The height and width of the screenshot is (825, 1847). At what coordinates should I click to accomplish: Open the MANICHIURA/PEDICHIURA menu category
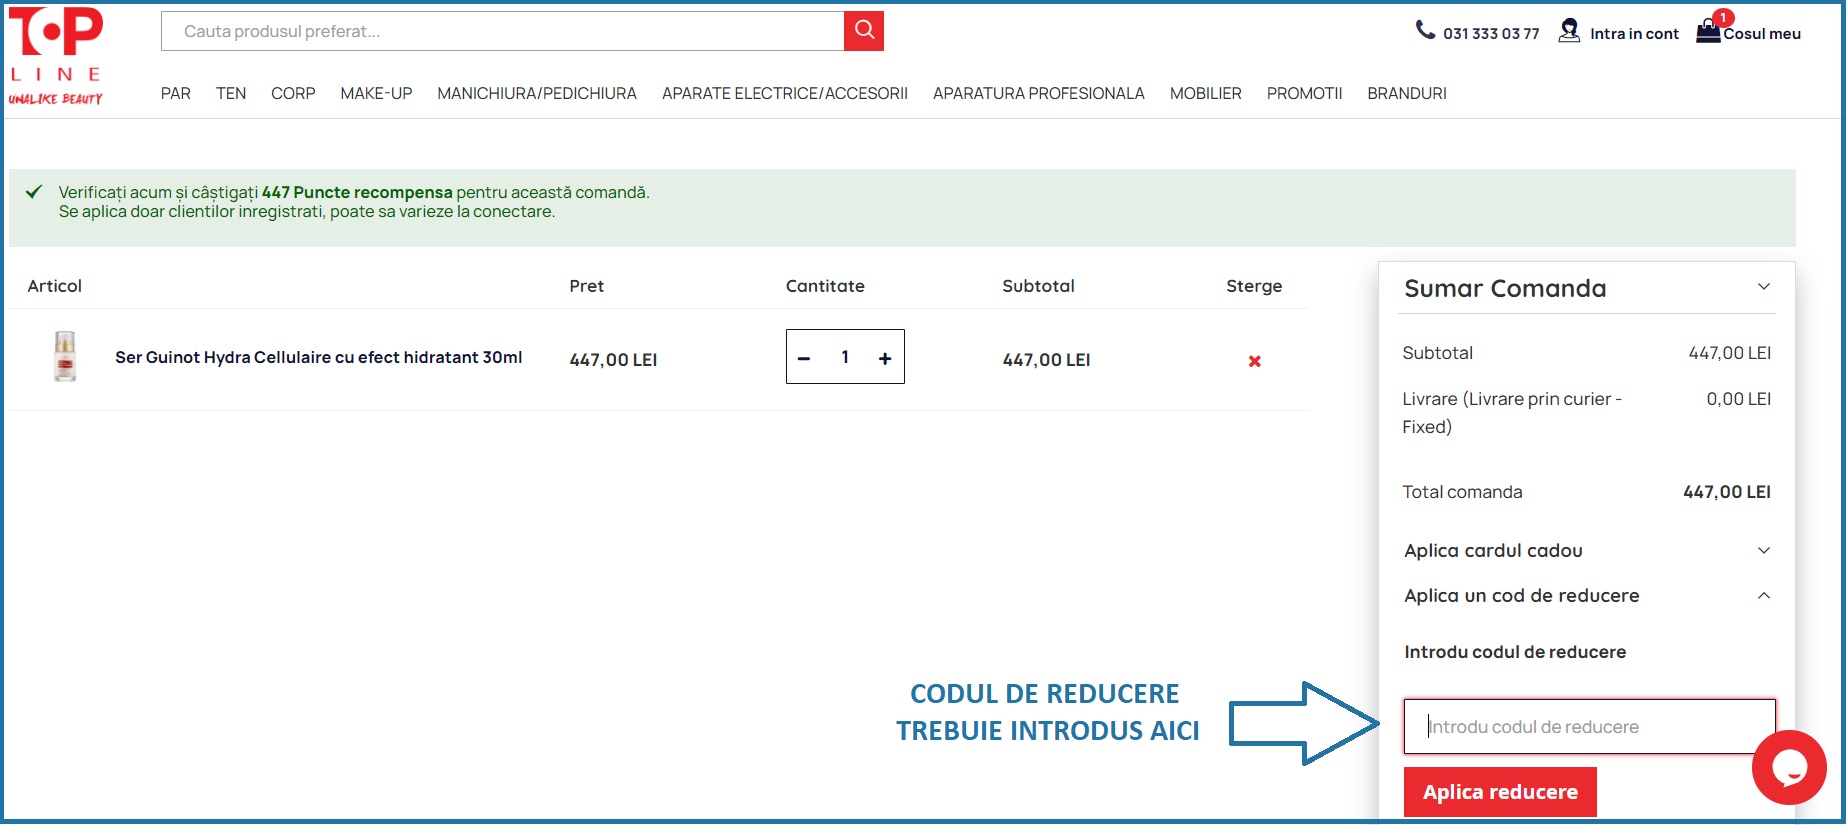click(537, 93)
